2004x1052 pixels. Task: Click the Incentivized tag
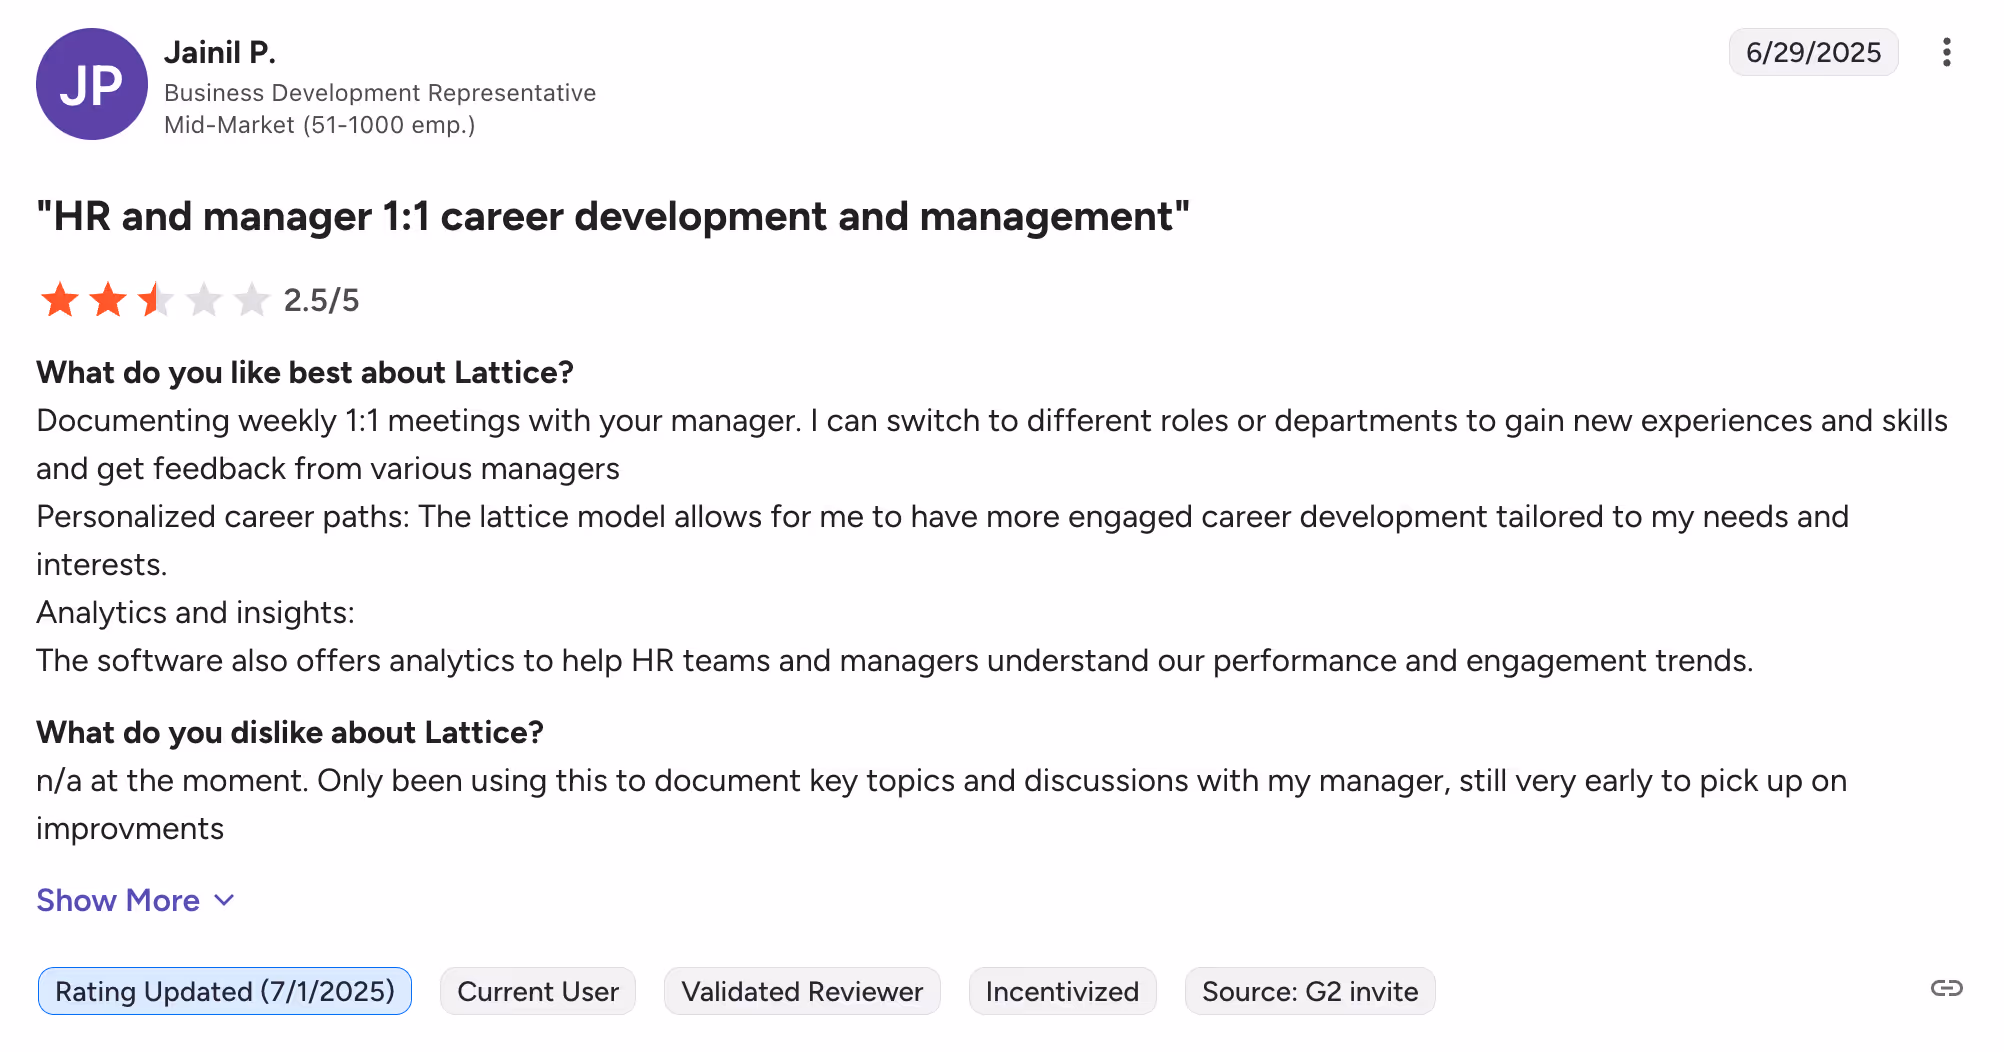click(x=1062, y=991)
